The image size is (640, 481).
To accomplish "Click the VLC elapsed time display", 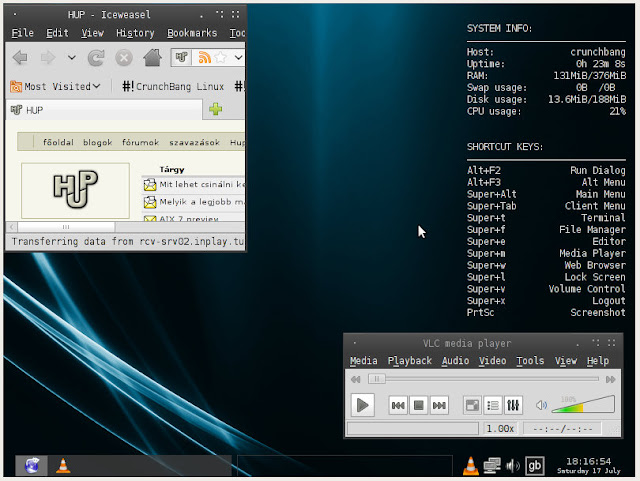I will (x=562, y=429).
